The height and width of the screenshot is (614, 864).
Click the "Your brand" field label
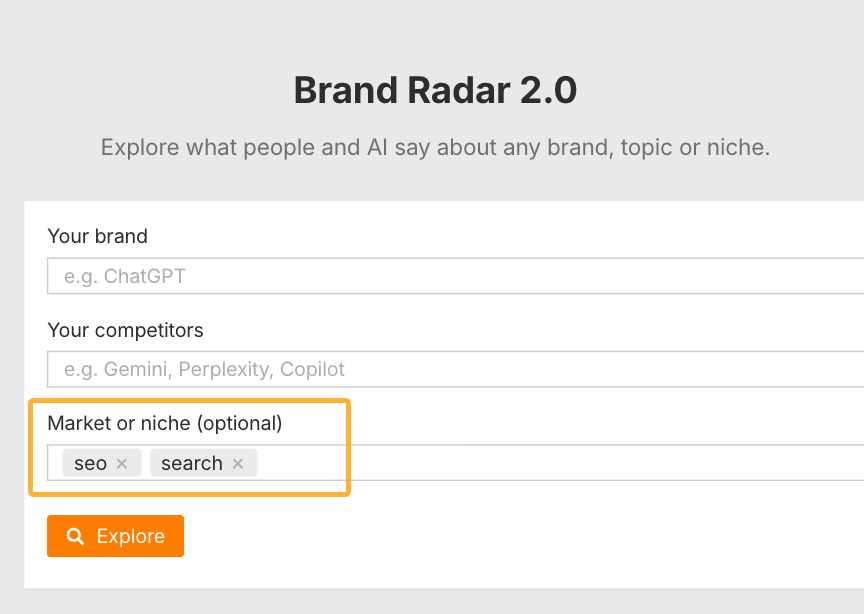coord(97,236)
